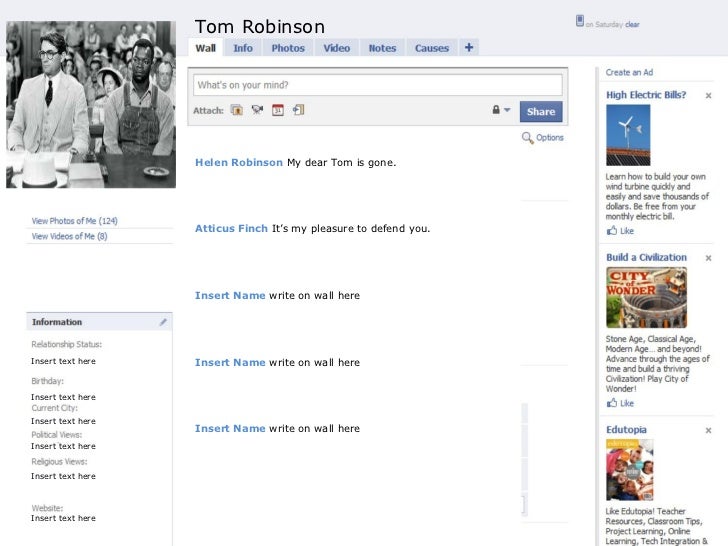Click View Videos of Me (8)

click(x=69, y=236)
